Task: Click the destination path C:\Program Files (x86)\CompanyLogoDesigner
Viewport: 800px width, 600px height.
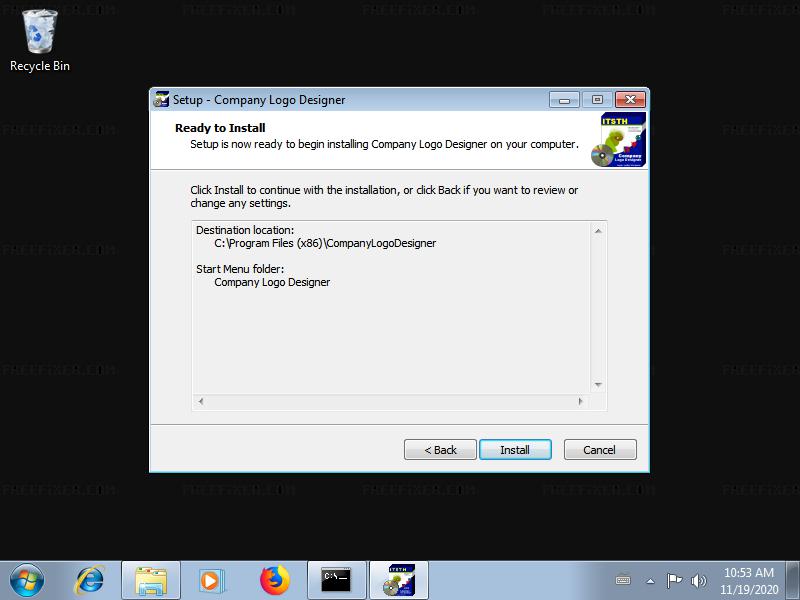Action: [325, 243]
